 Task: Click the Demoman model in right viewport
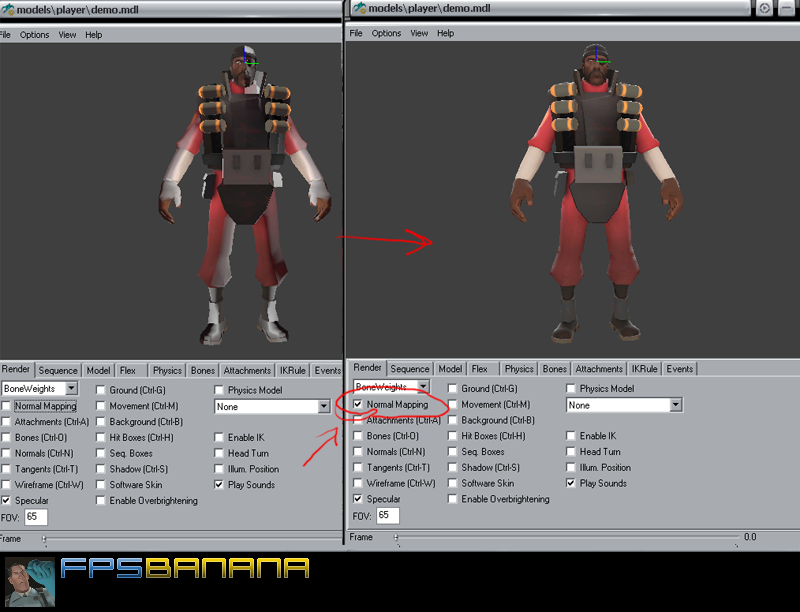596,193
